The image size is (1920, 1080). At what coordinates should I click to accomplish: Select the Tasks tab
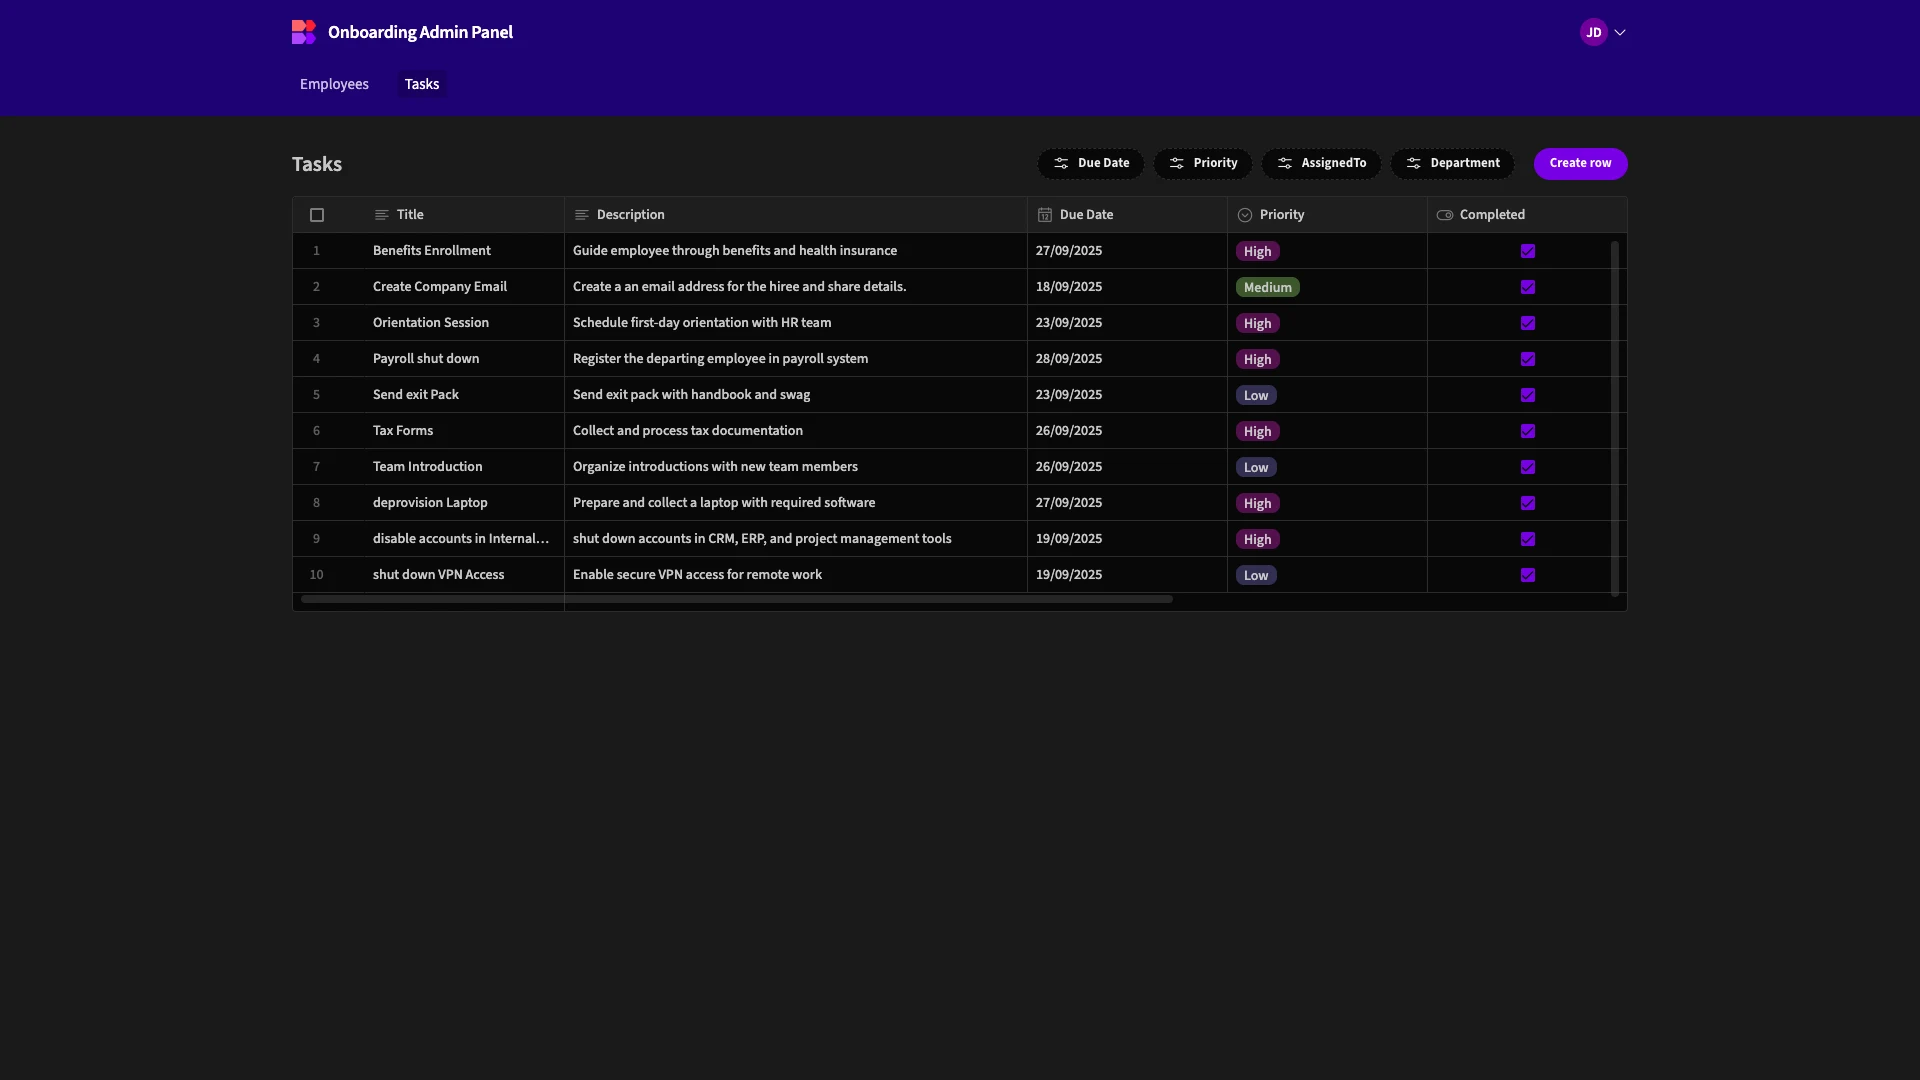click(422, 84)
